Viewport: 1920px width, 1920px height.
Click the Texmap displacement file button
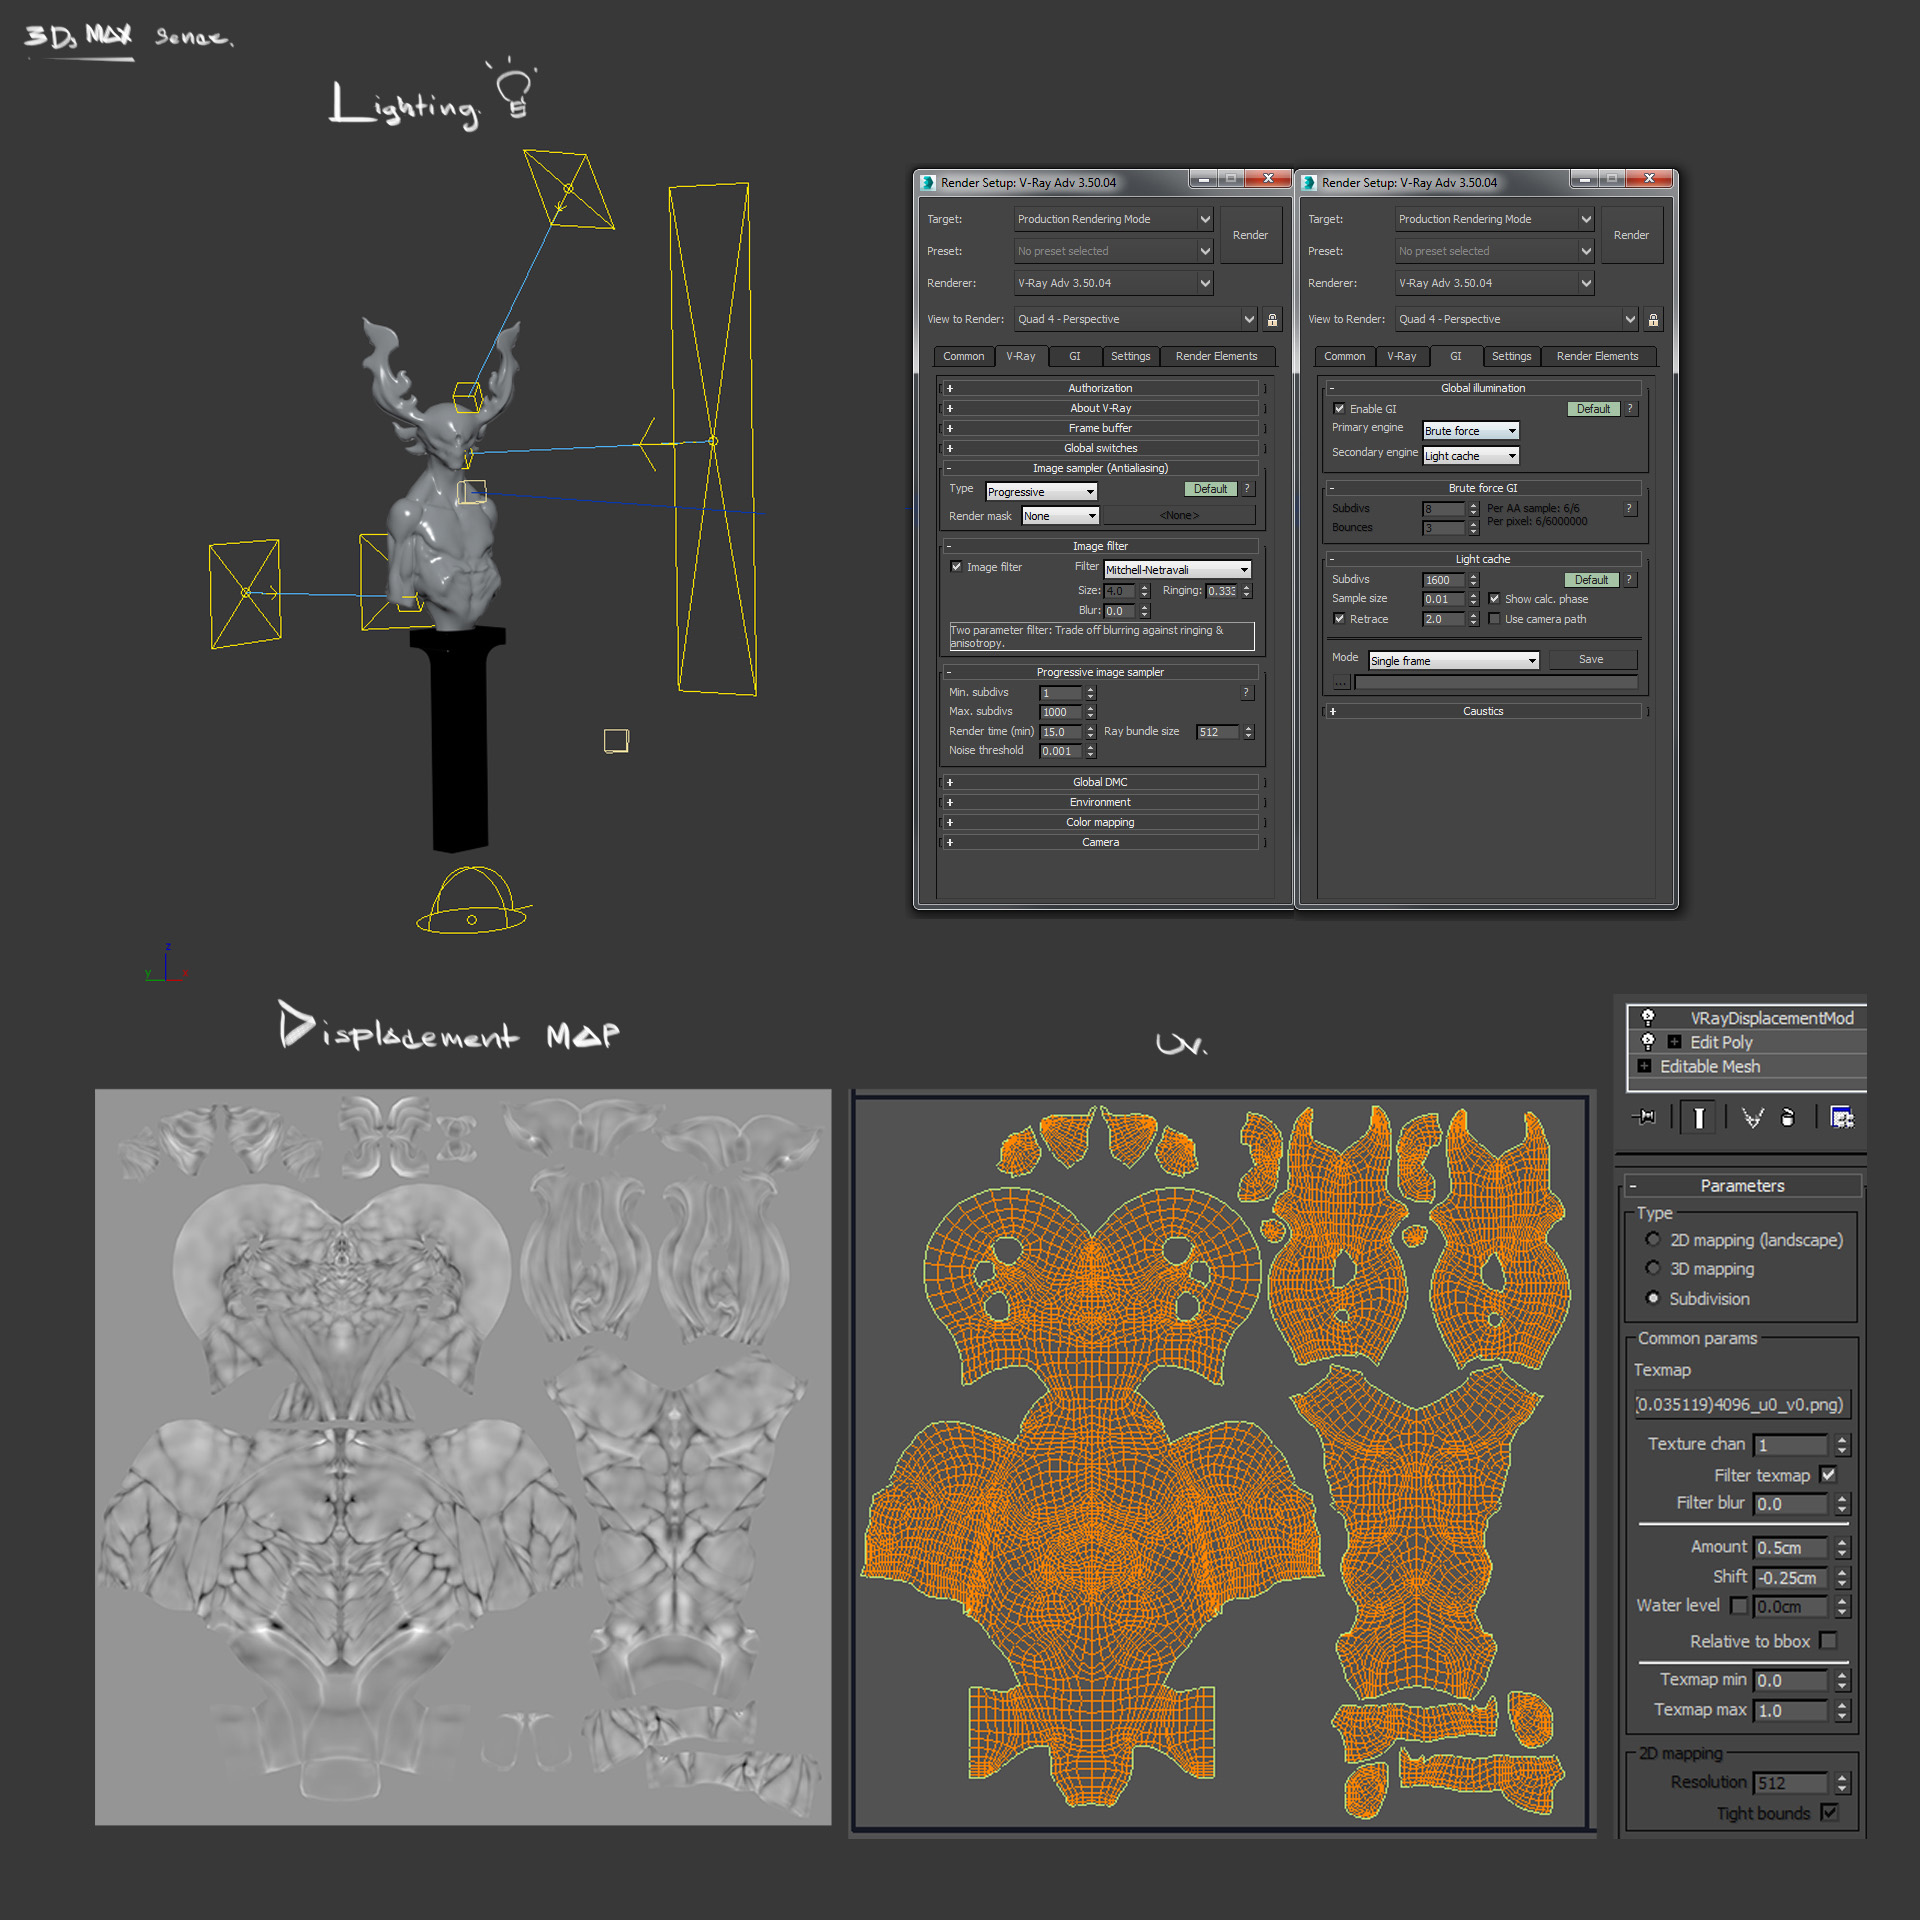tap(1740, 1404)
